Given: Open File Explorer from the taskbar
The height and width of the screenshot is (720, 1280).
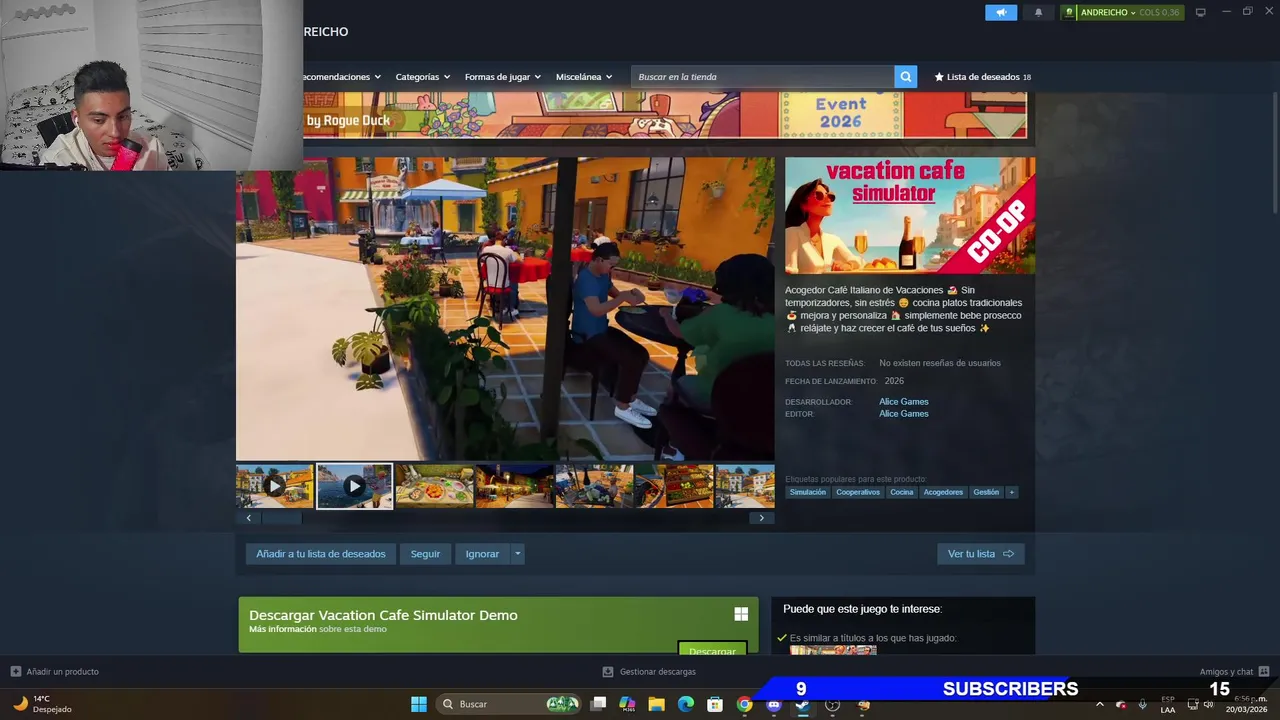Looking at the screenshot, I should pos(656,704).
